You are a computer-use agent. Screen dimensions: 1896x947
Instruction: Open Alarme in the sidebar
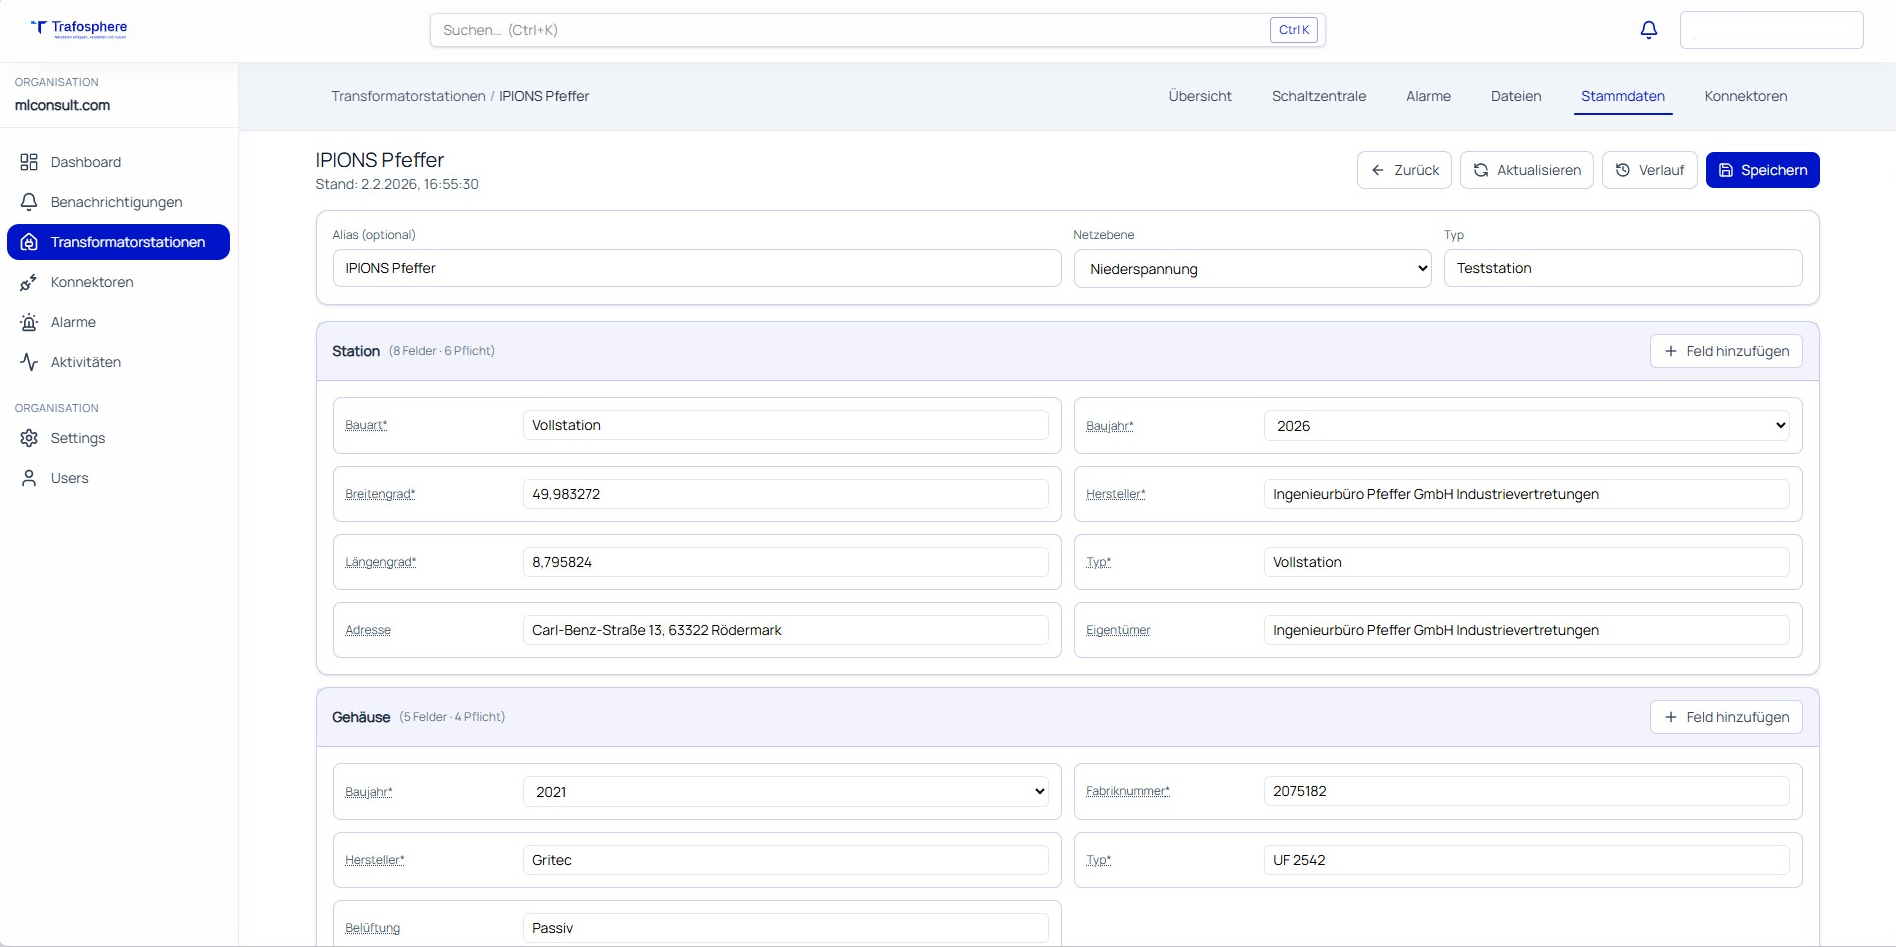73,322
